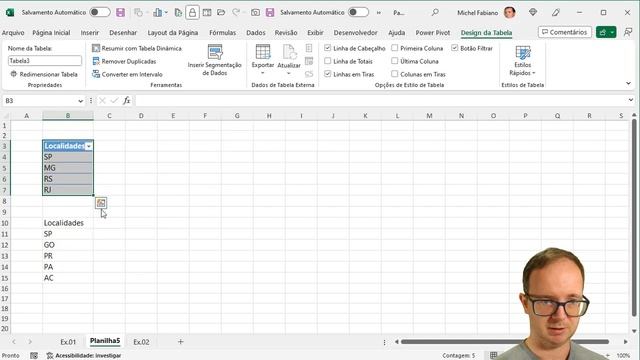This screenshot has width=640, height=360.
Task: Click the first purple Save icon
Action: click(120, 13)
